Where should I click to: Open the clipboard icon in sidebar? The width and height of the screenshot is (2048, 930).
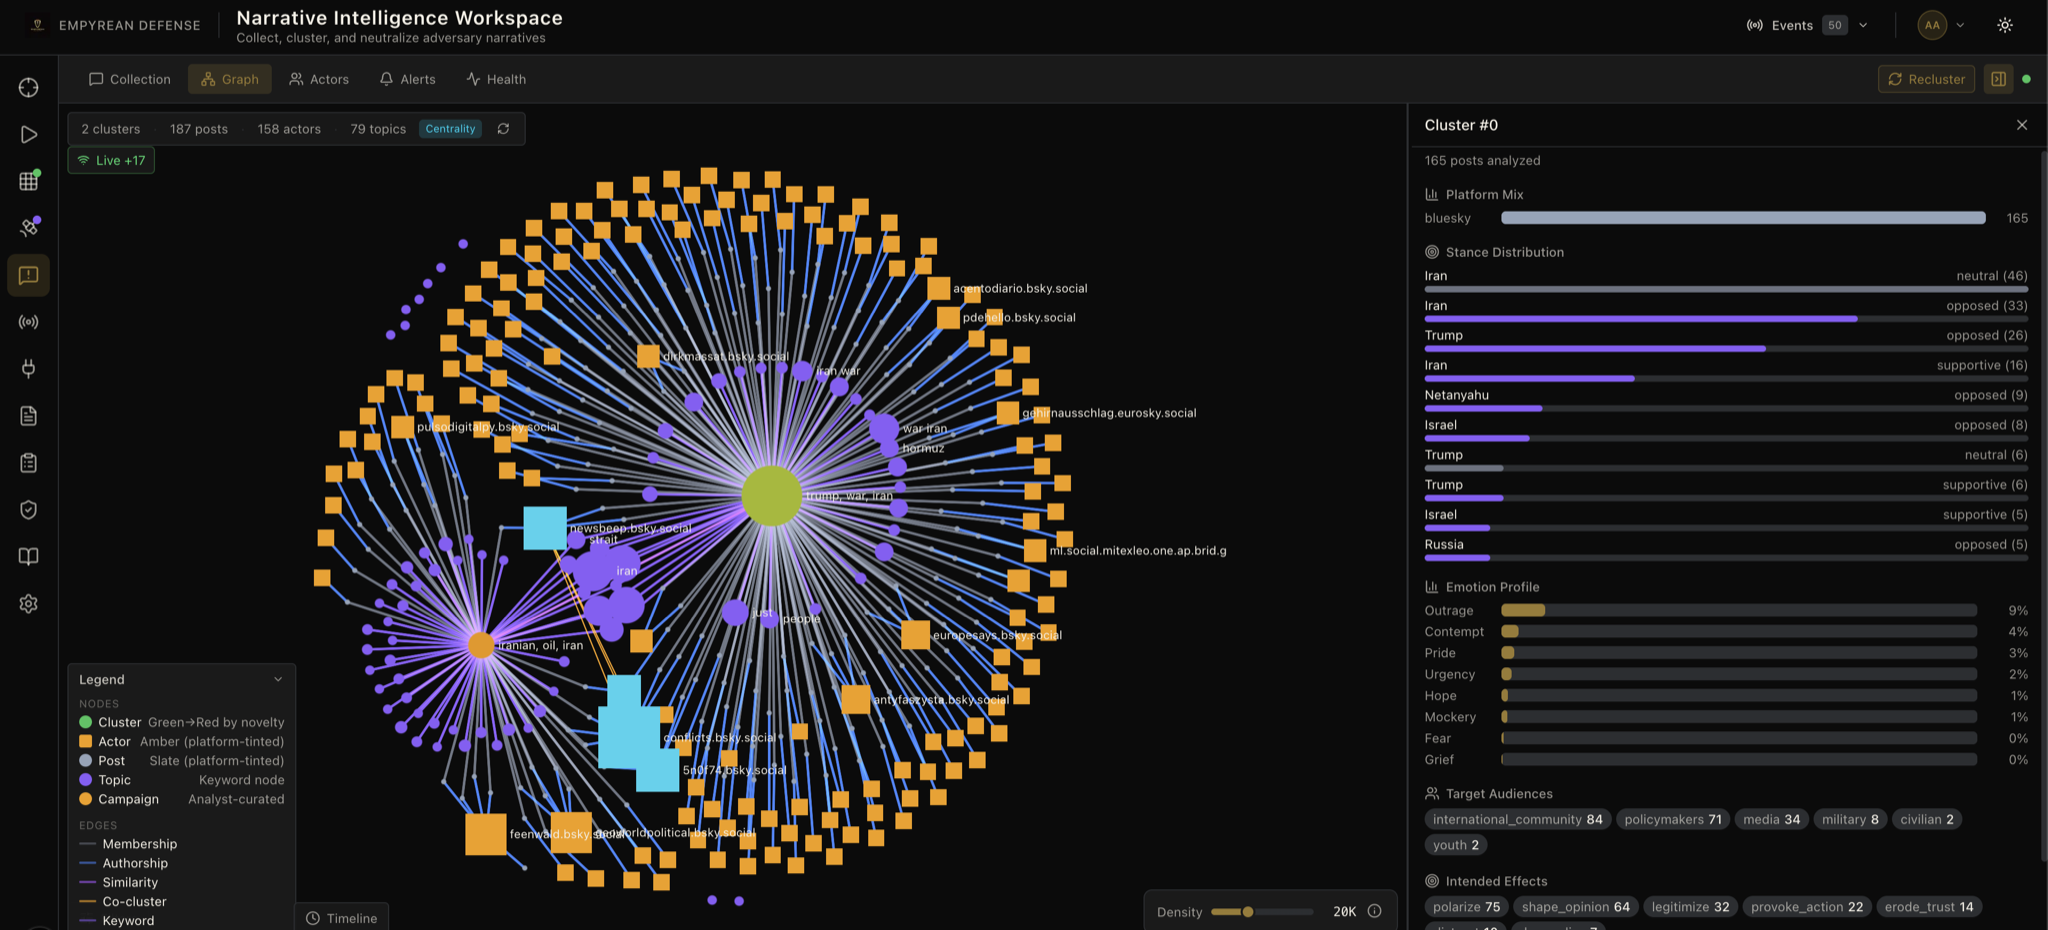(x=28, y=463)
